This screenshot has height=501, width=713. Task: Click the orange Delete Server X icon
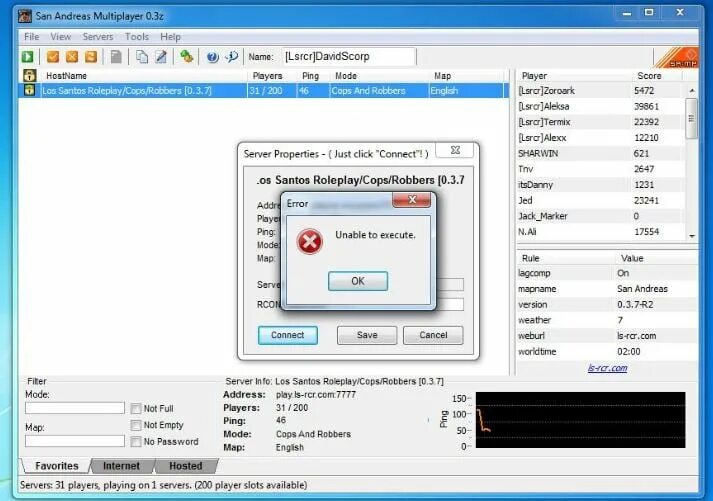point(72,57)
